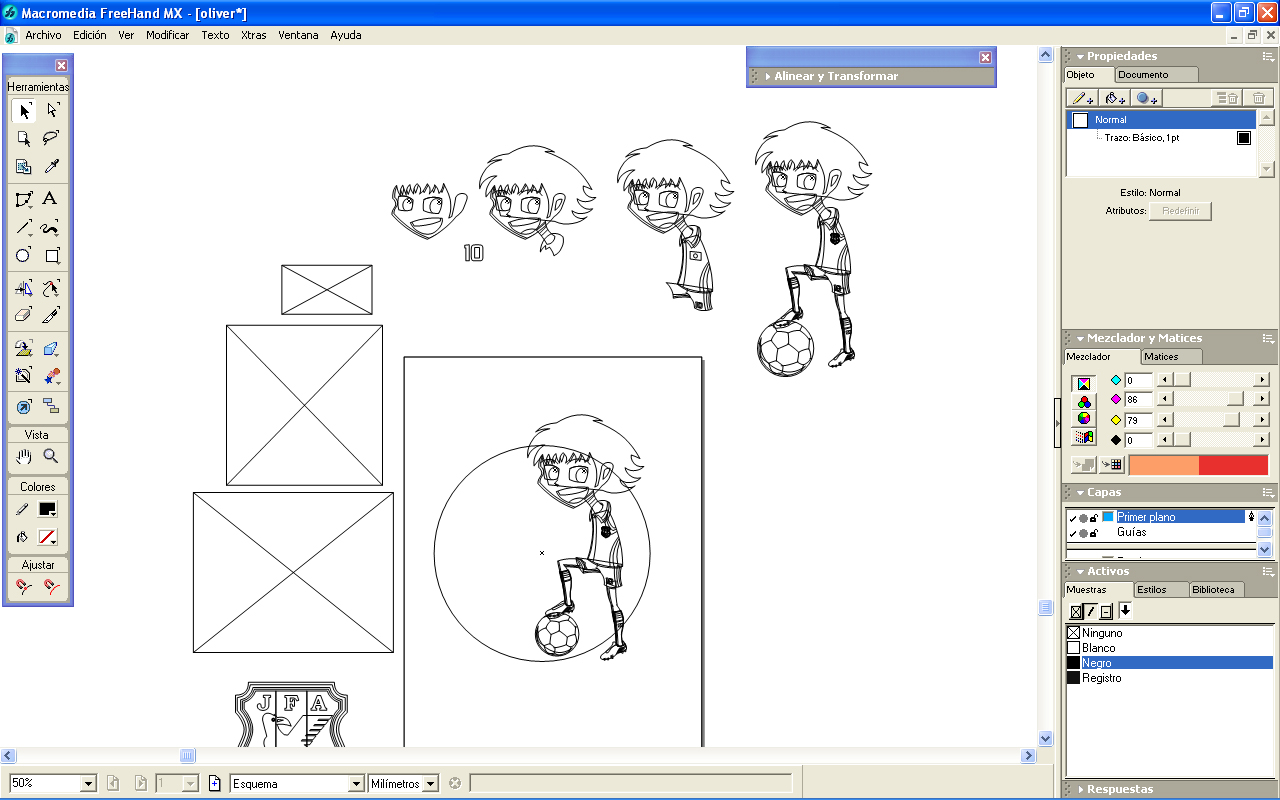1280x800 pixels.
Task: Click the yellow value field showing 79
Action: pyautogui.click(x=1138, y=420)
